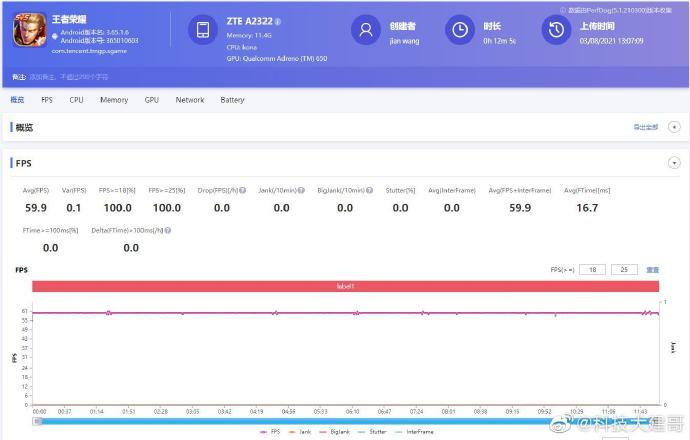Click the upload time history icon
690x440 pixels.
tap(556, 30)
